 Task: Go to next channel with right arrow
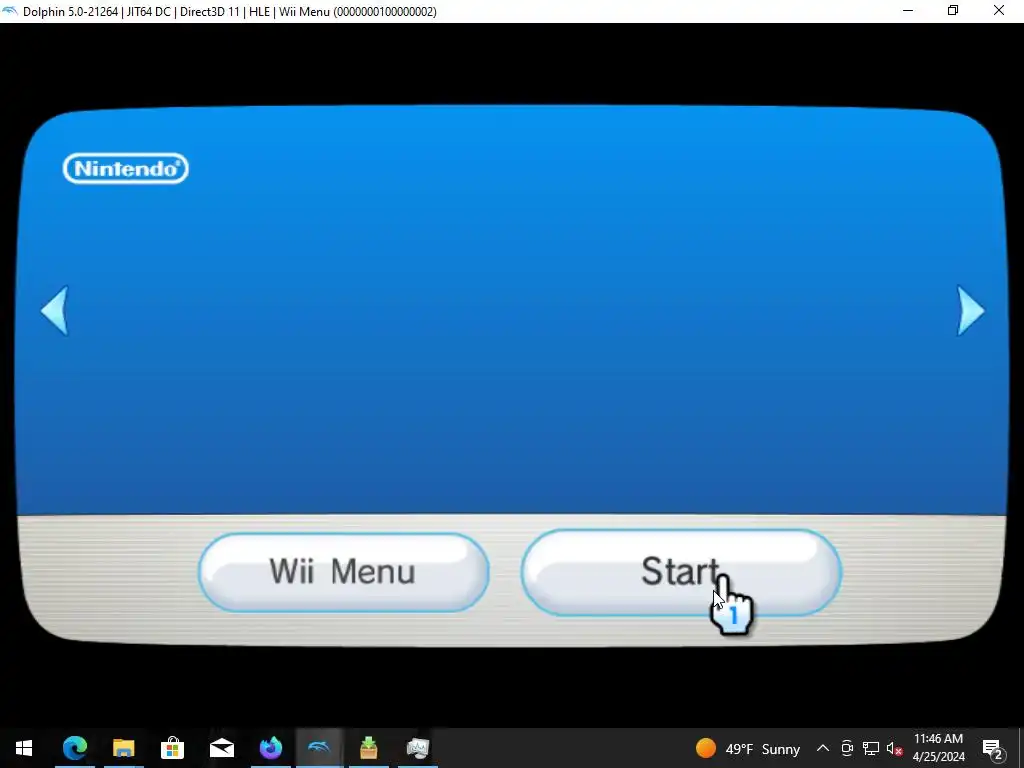coord(970,311)
